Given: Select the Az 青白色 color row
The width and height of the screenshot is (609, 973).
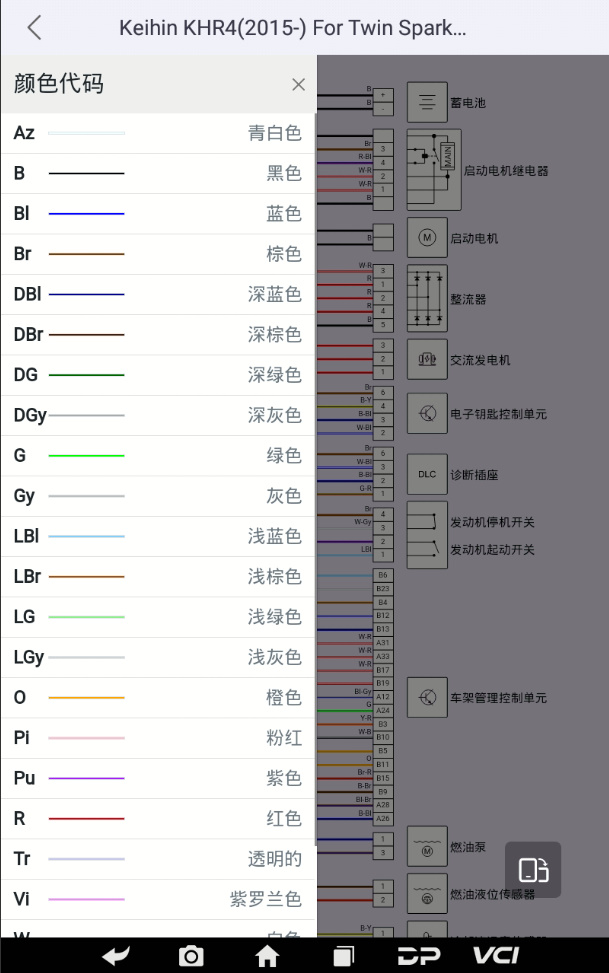Looking at the screenshot, I should coord(158,133).
